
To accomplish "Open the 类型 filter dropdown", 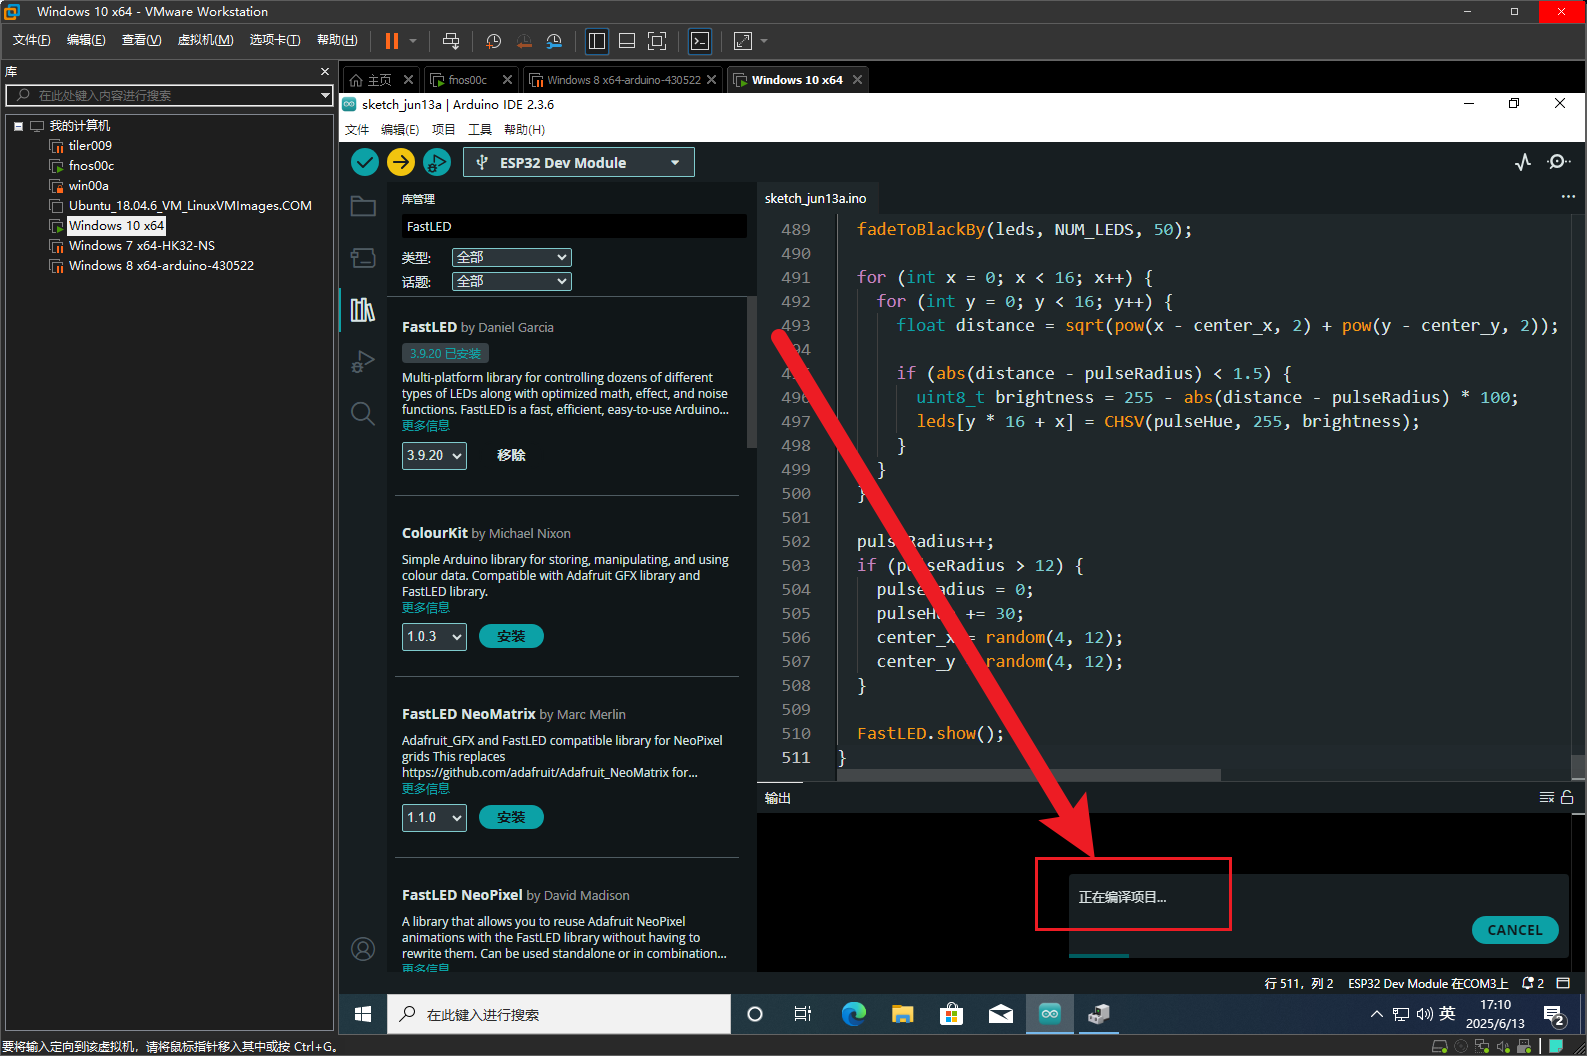I will 511,257.
